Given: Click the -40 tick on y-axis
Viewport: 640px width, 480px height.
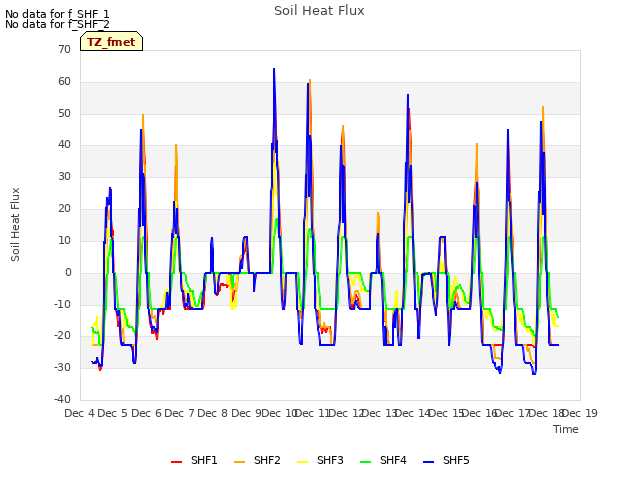Looking at the screenshot, I should [x=63, y=399].
